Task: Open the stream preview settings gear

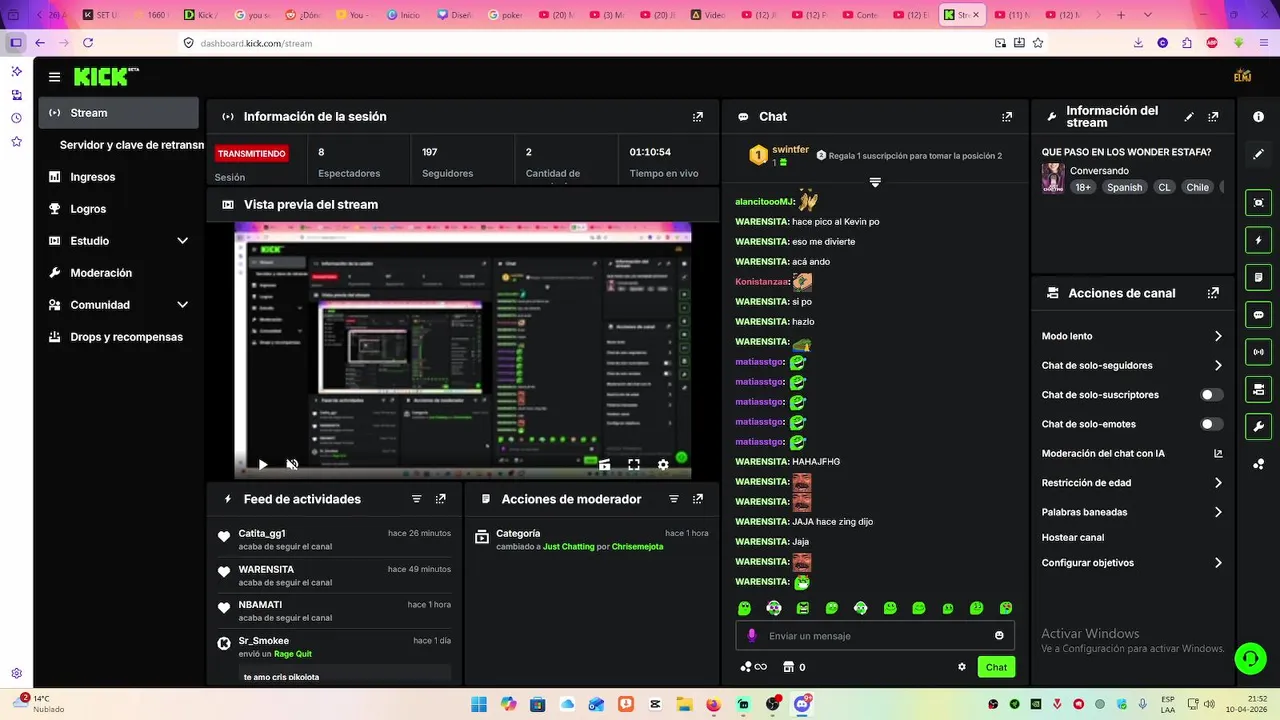Action: click(x=663, y=464)
